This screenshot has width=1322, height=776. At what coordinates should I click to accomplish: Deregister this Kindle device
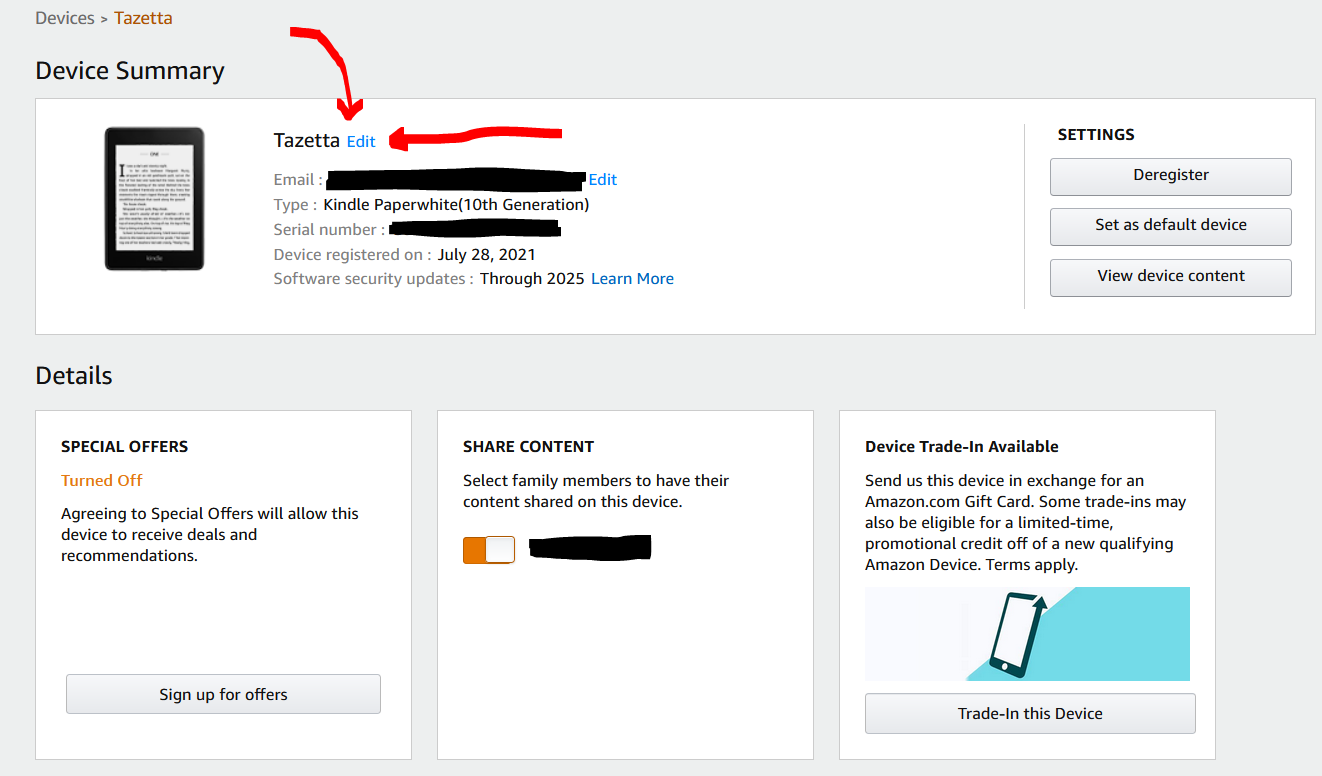[1171, 177]
